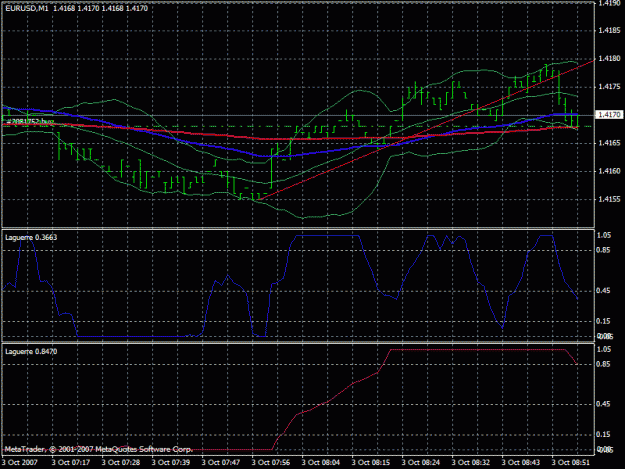Click 0.45 level in Laguerre 0.3663 pane
Viewport: 625px width, 469px height.
click(603, 290)
